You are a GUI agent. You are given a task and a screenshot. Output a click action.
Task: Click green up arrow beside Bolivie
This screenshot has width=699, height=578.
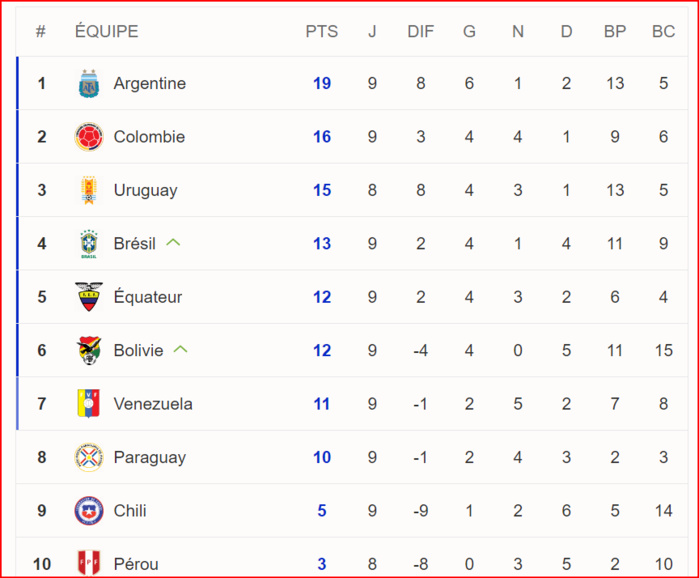pyautogui.click(x=180, y=349)
